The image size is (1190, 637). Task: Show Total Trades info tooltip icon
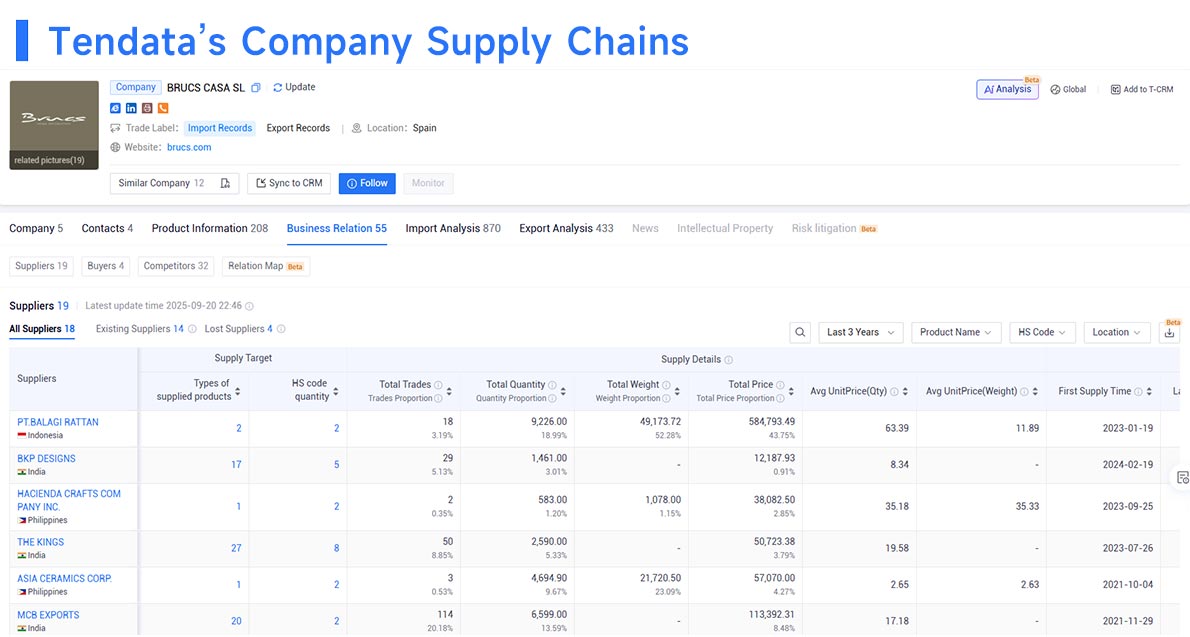click(438, 385)
